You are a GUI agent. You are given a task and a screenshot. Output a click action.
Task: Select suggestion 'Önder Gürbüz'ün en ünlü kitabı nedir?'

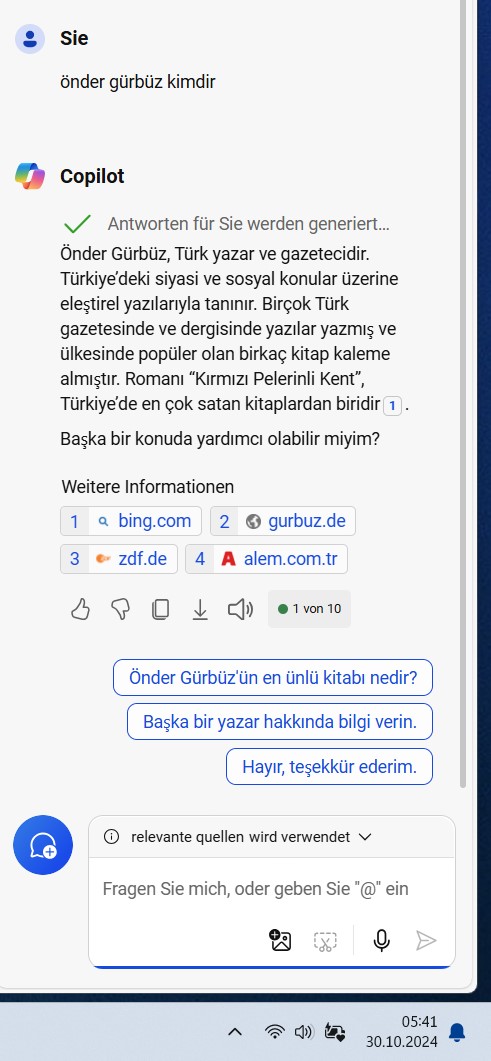pyautogui.click(x=273, y=677)
